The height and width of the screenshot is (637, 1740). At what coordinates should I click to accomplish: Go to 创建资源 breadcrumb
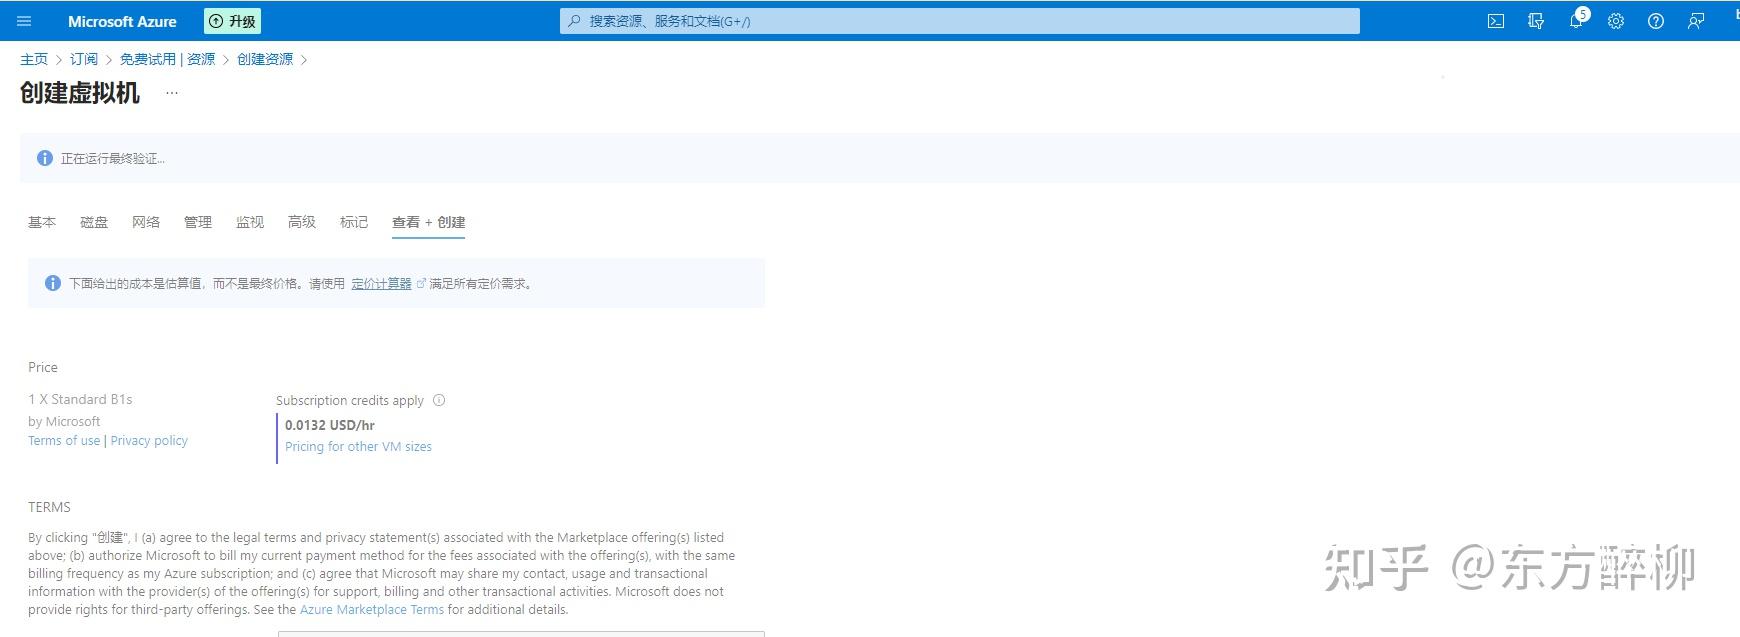[x=265, y=59]
